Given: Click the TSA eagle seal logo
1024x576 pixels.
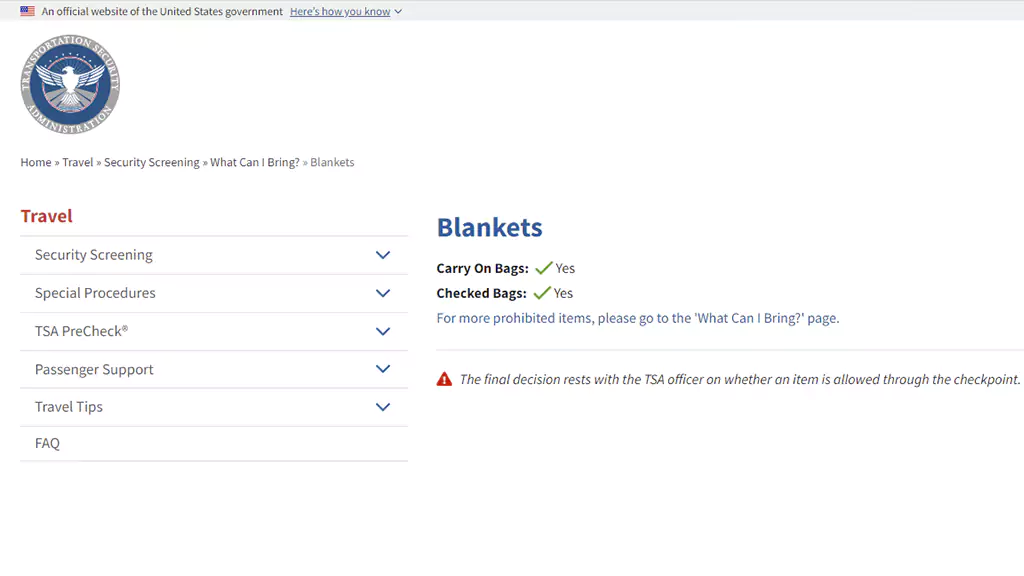Looking at the screenshot, I should 70,84.
